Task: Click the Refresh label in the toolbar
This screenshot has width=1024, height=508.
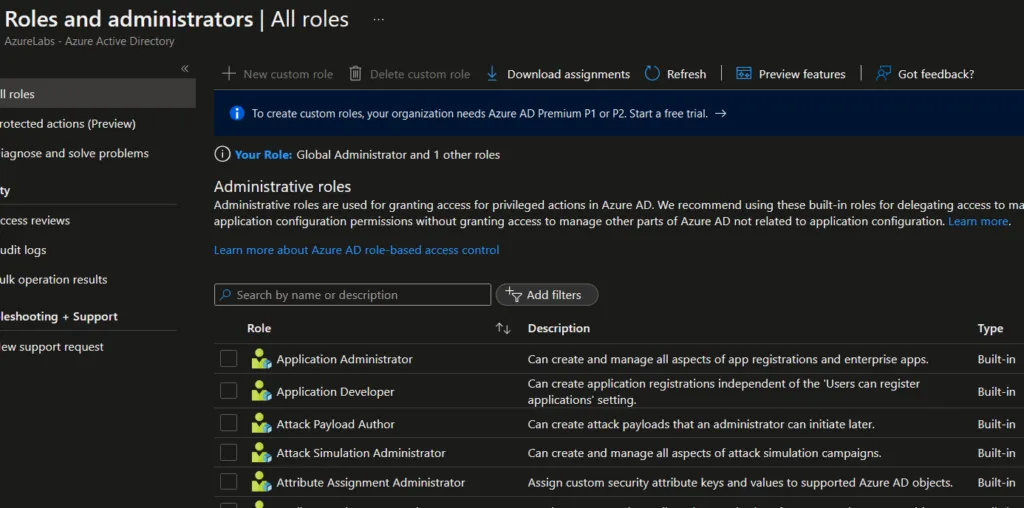Action: click(686, 74)
